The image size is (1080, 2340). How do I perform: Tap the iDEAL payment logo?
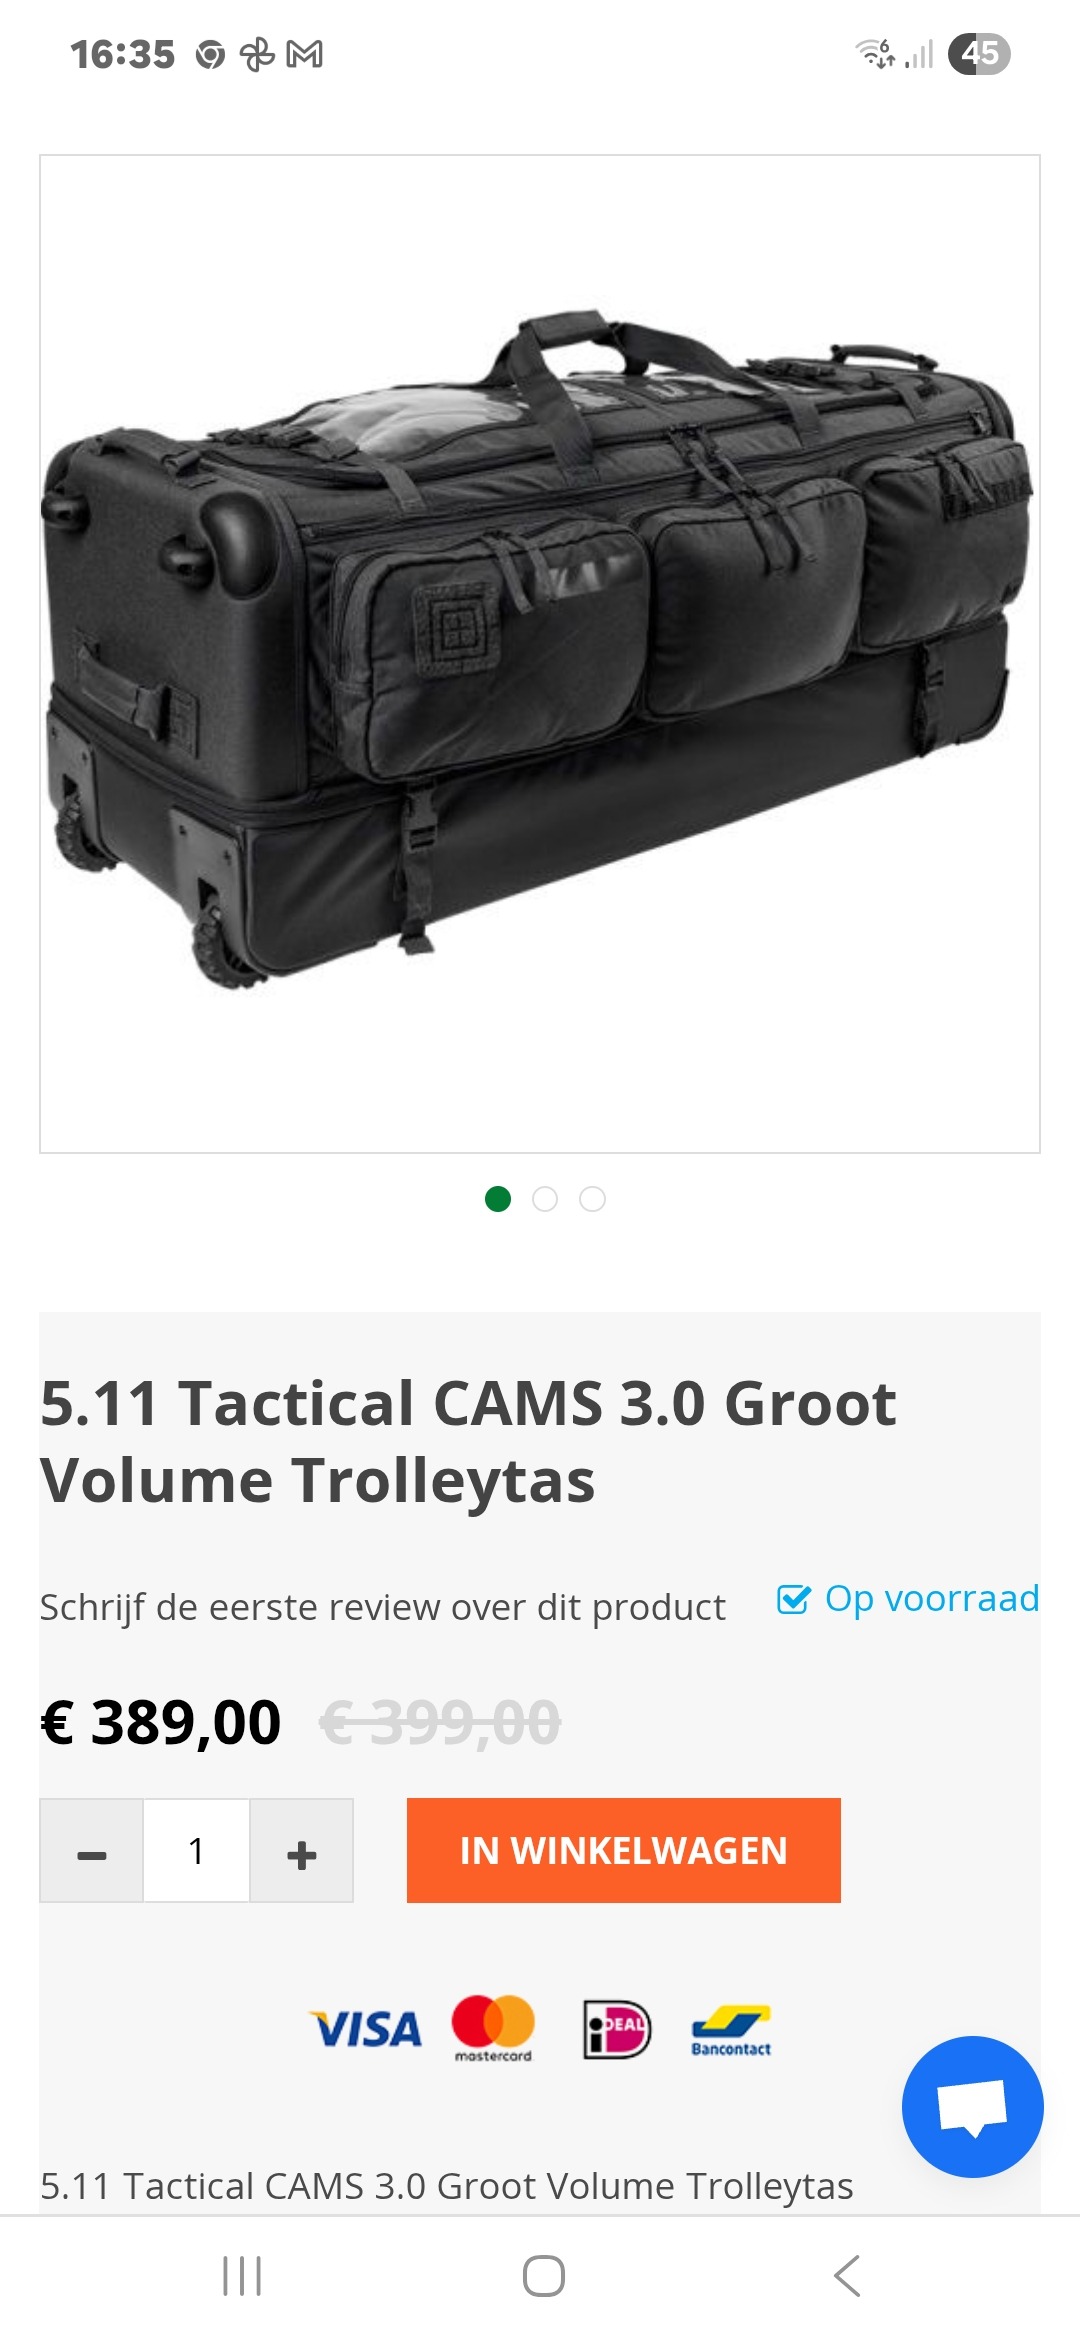click(x=617, y=2029)
